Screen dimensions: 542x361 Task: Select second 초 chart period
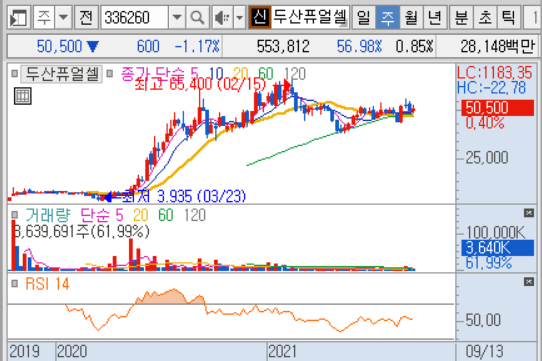pyautogui.click(x=485, y=17)
